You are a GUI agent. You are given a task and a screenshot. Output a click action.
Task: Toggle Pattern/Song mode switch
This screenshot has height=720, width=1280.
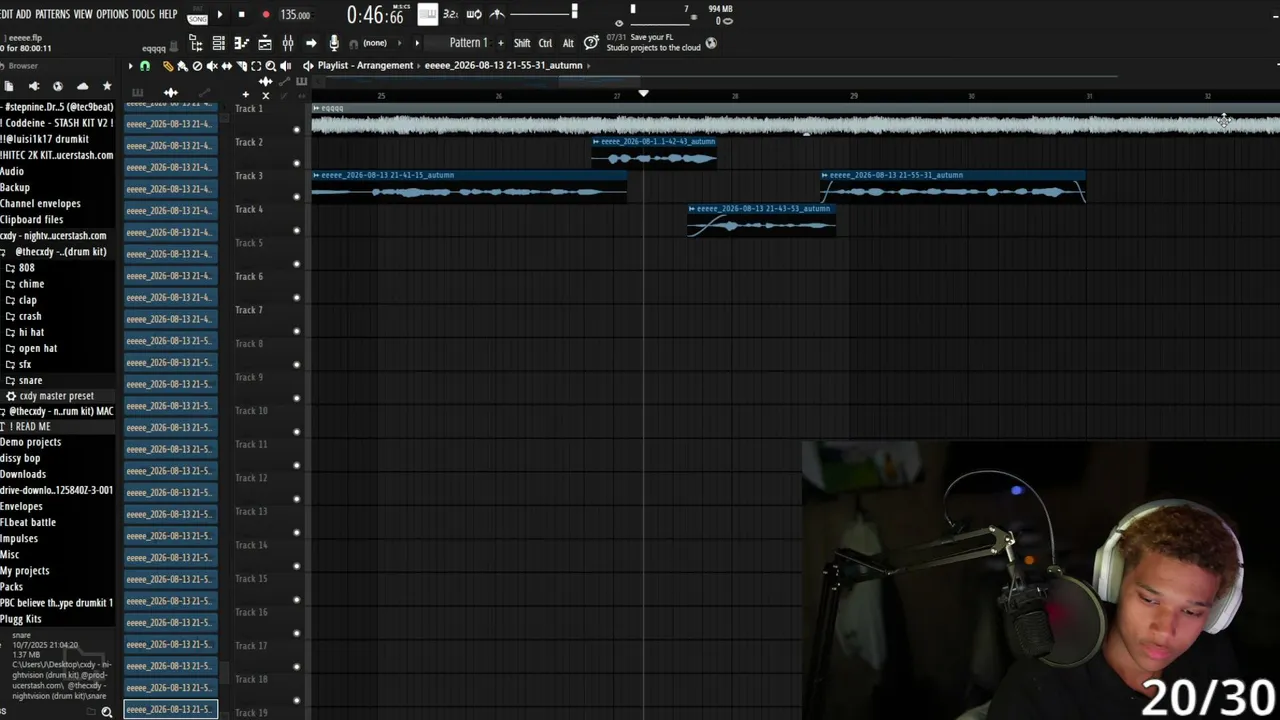pos(197,15)
